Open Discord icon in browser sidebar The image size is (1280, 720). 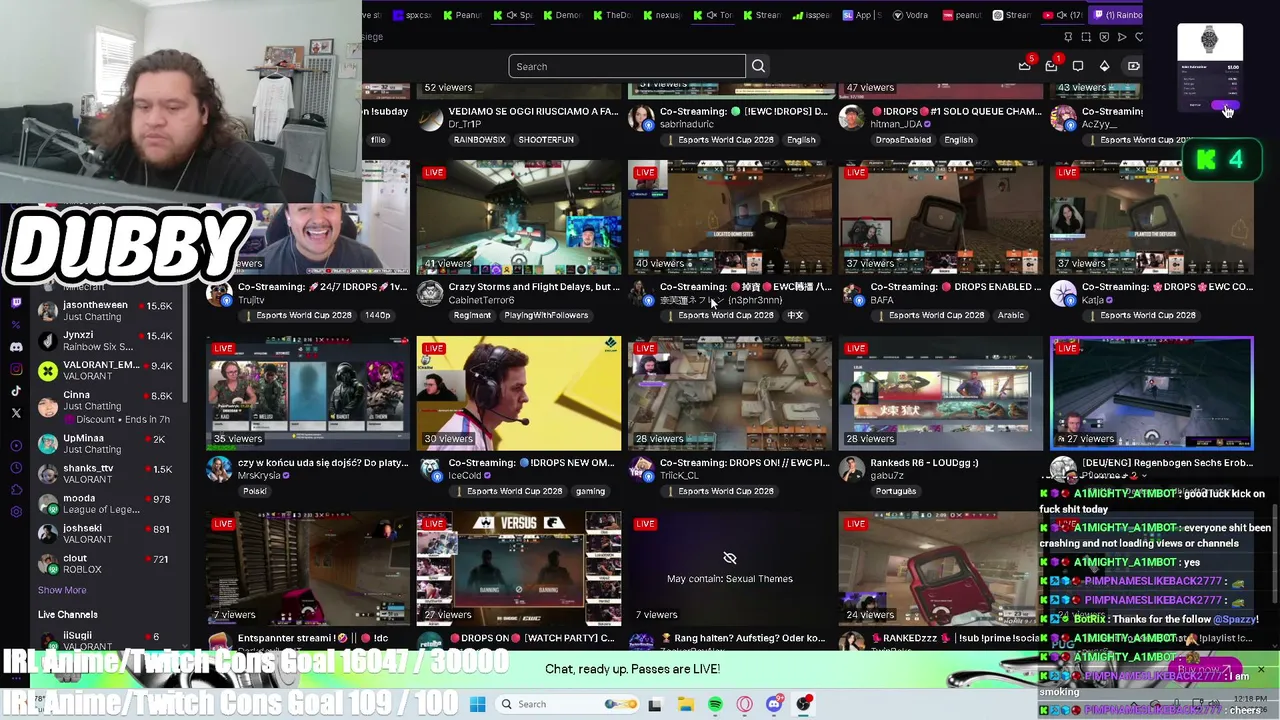tap(16, 347)
